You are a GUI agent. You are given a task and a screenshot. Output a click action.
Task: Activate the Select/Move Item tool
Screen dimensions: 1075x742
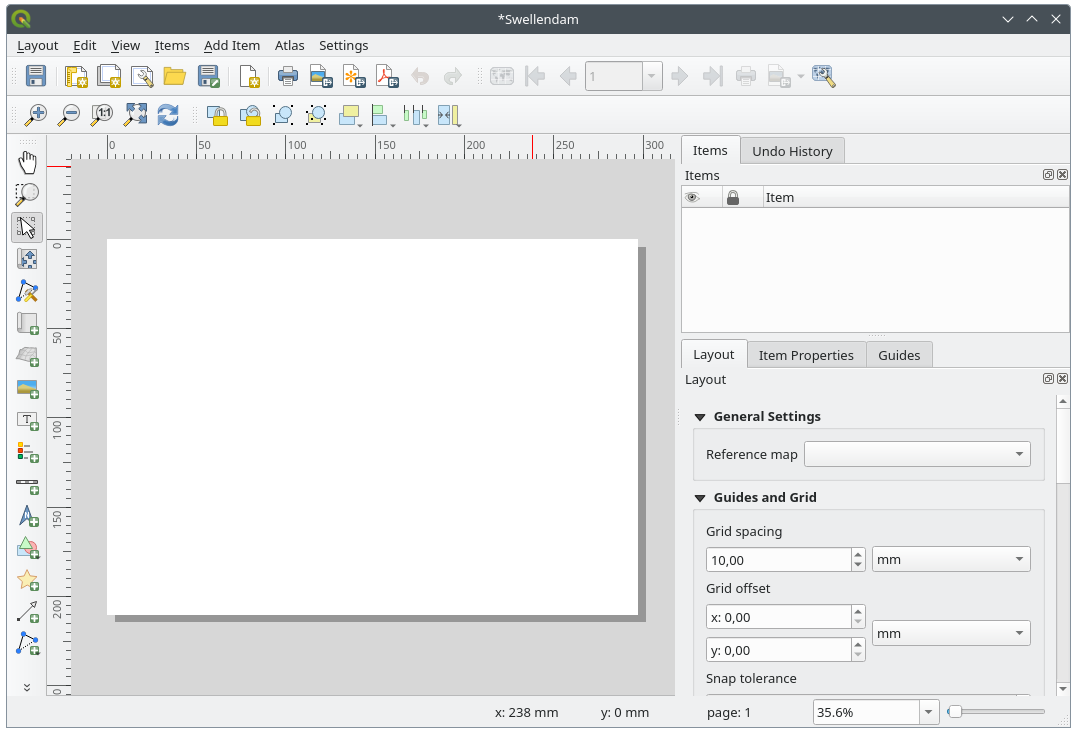(x=27, y=227)
